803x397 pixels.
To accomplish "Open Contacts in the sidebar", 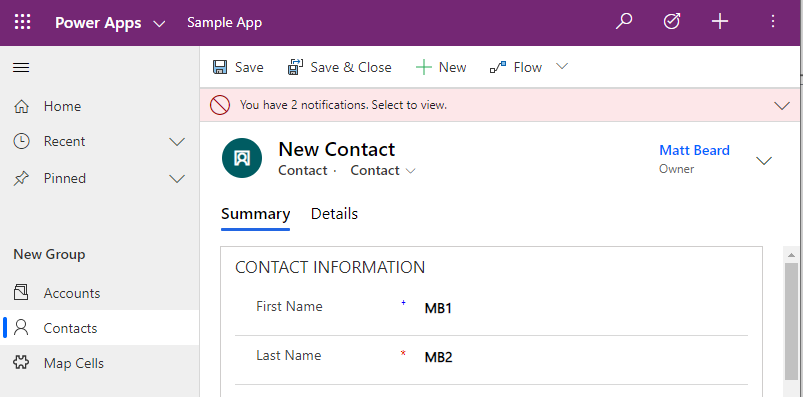I will pyautogui.click(x=100, y=328).
